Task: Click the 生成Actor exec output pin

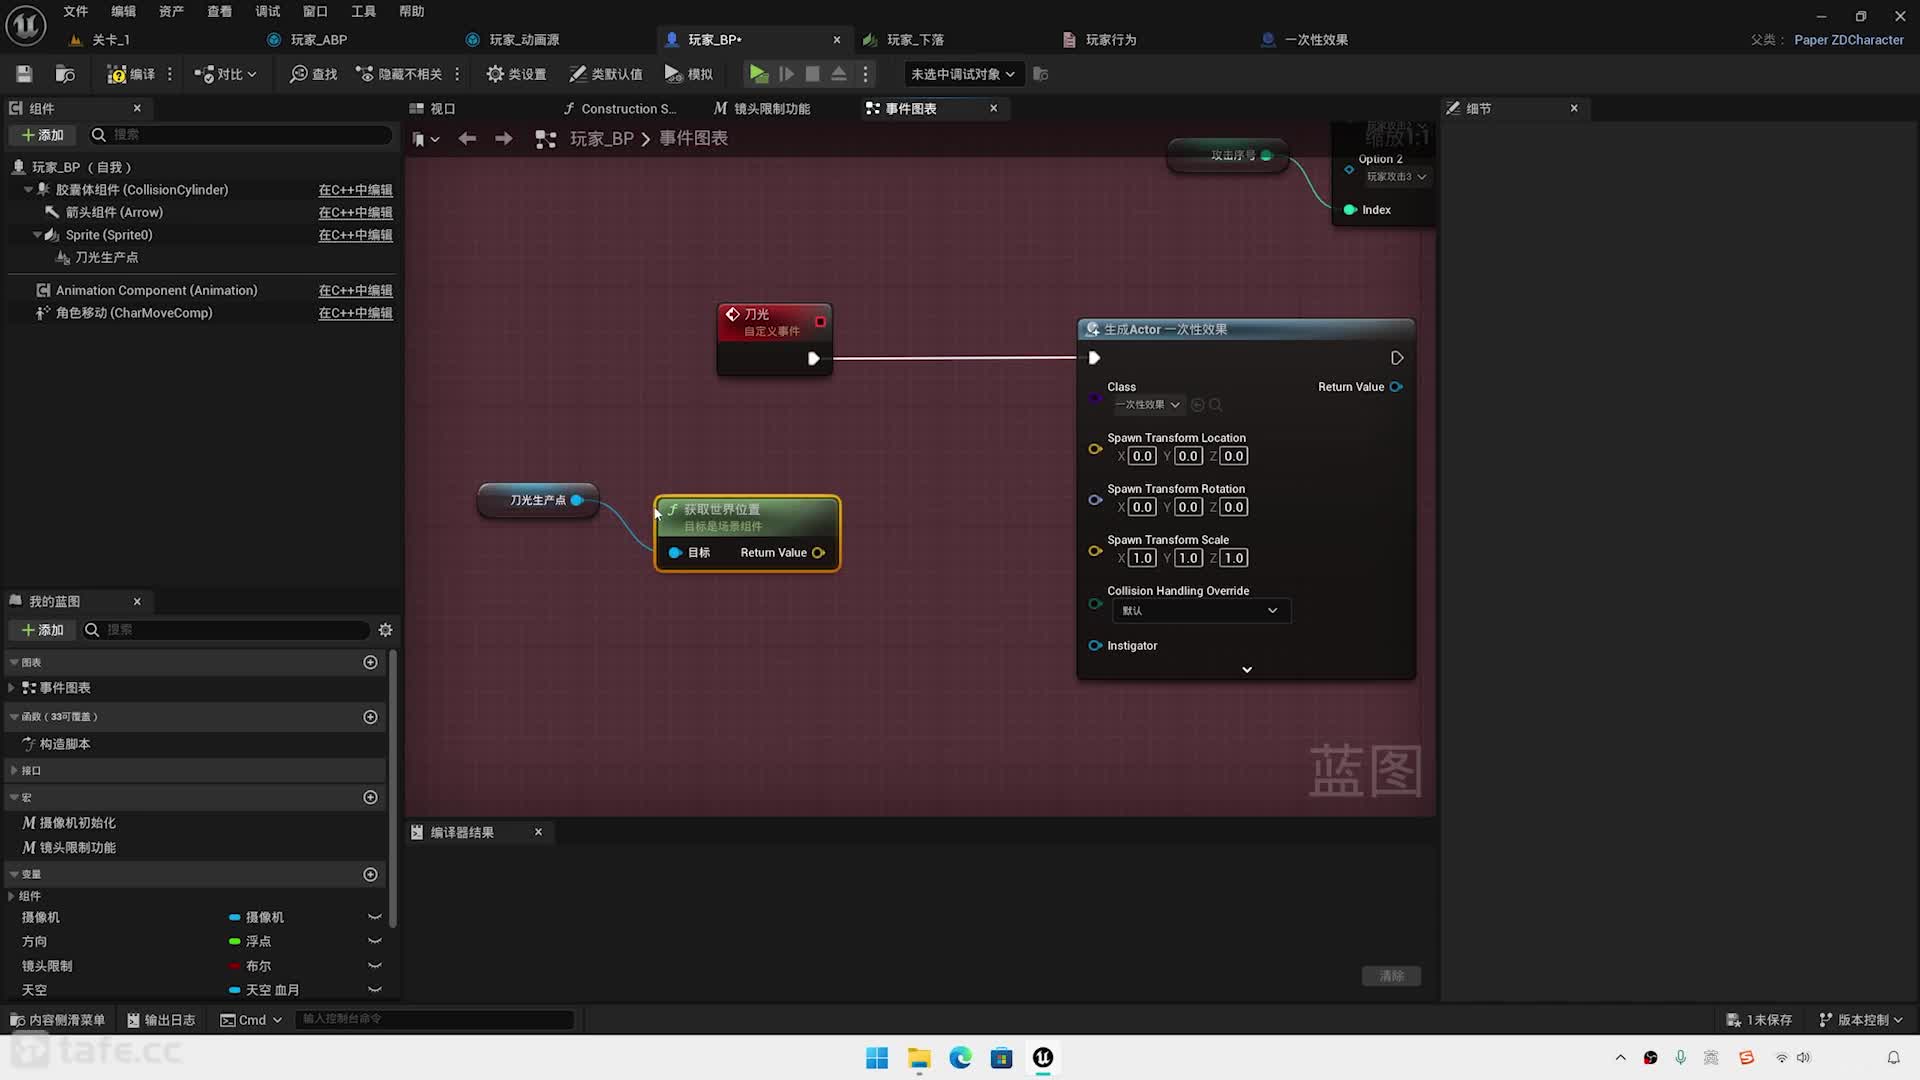Action: click(x=1397, y=358)
